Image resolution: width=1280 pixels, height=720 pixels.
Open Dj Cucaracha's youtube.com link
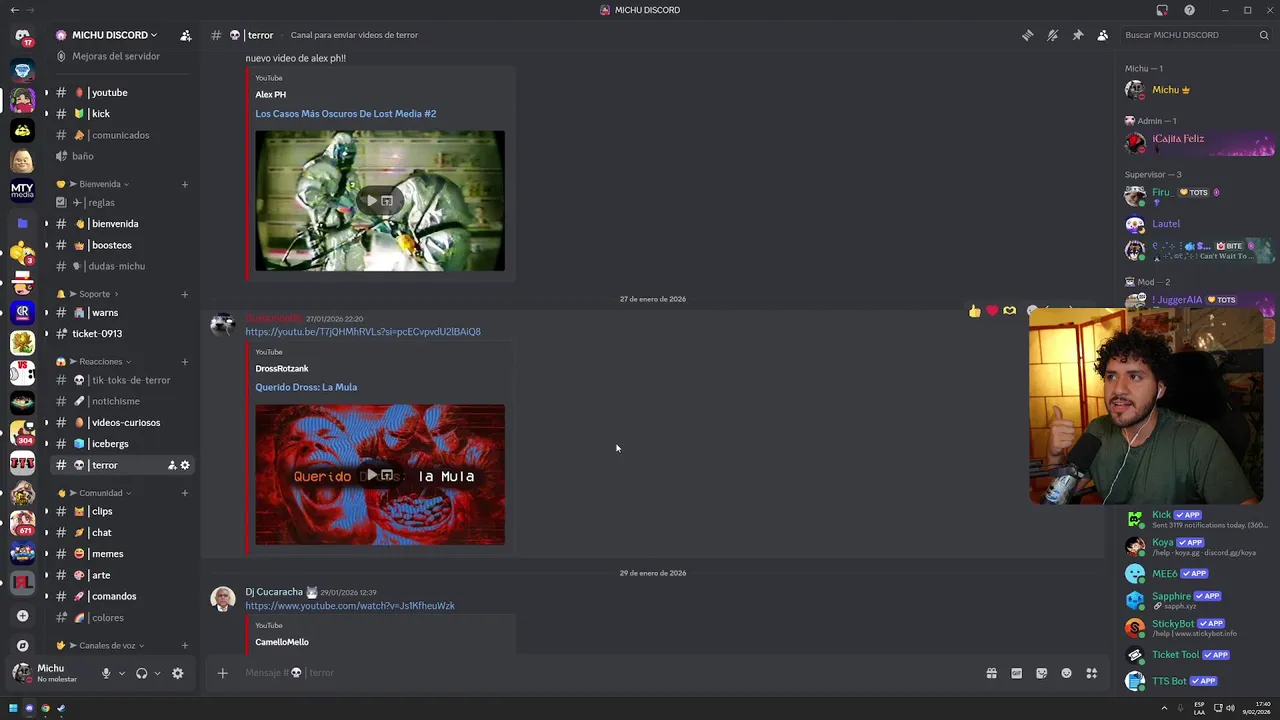(x=350, y=606)
